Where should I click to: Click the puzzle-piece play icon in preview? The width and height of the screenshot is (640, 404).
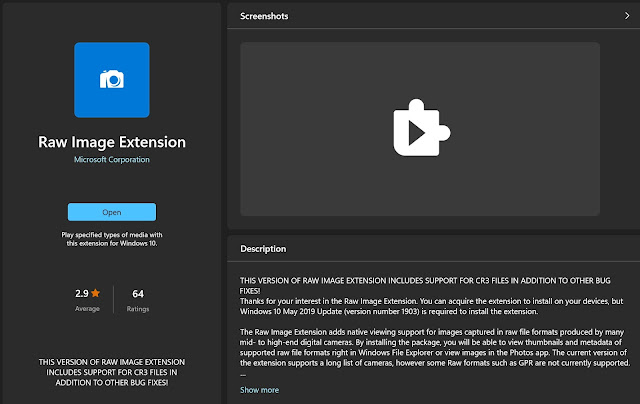click(x=422, y=128)
